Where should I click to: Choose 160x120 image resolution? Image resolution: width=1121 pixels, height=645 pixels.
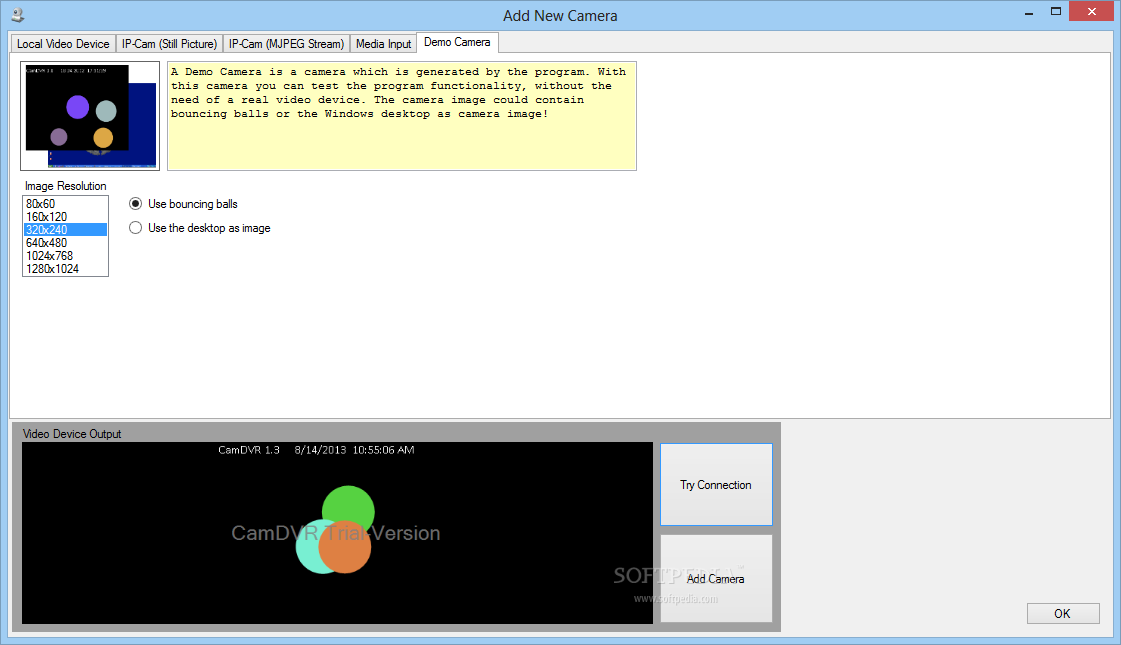click(65, 217)
